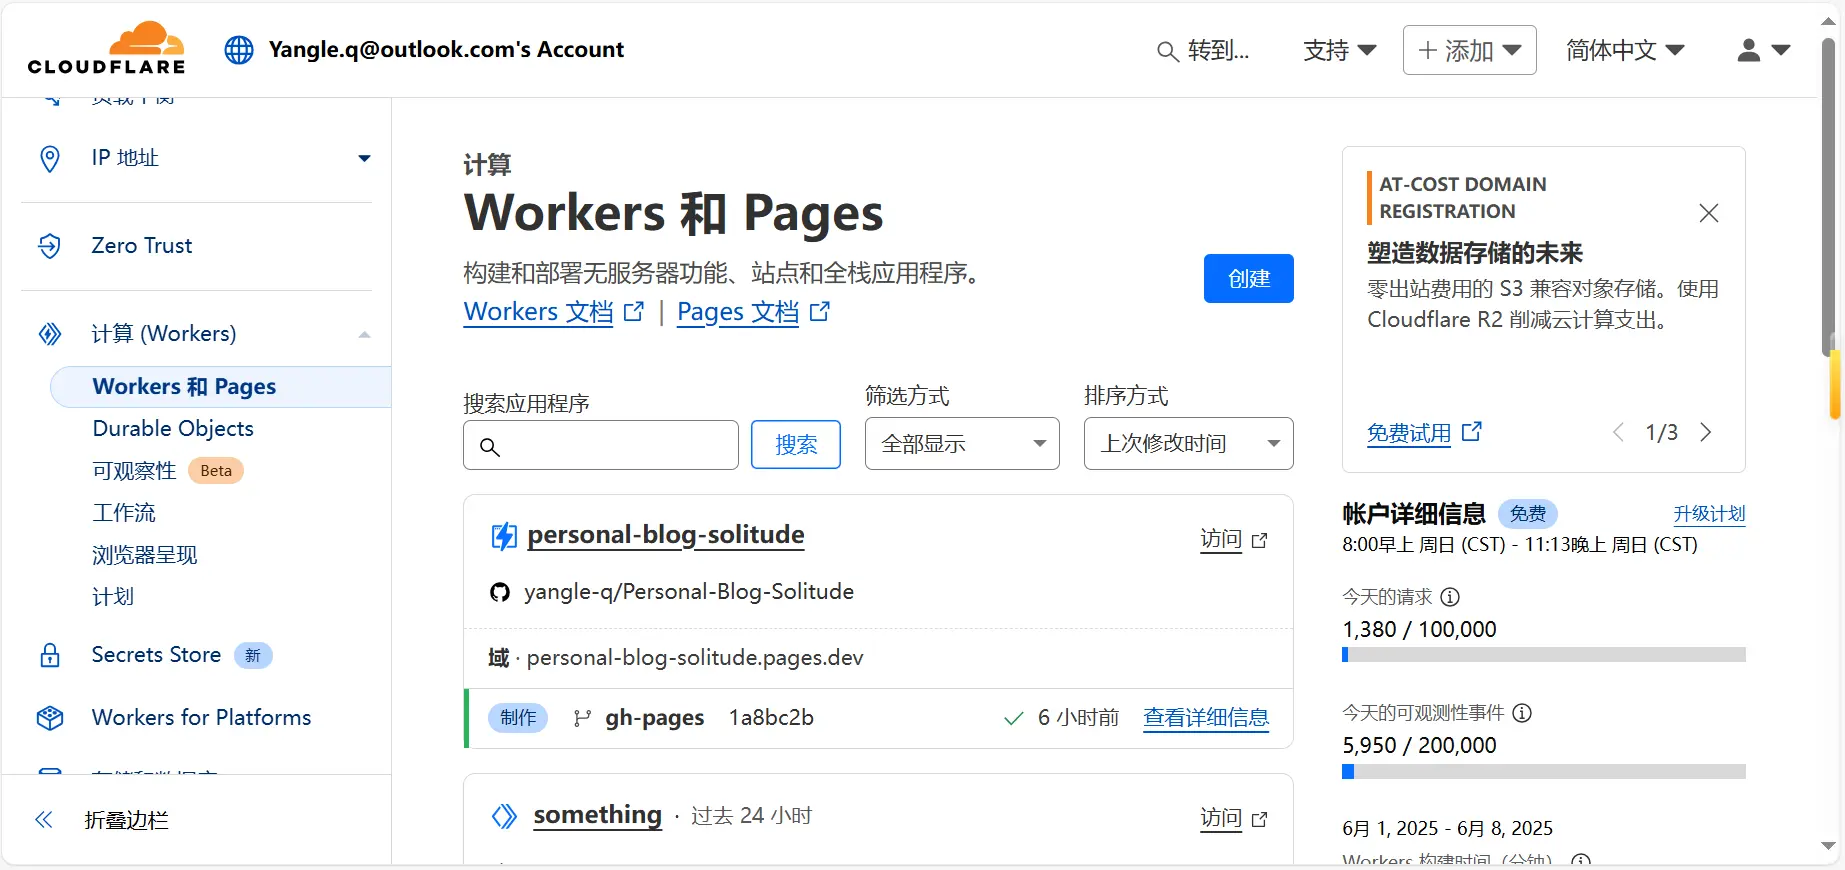Click 查看详细信息 for gh-pages deployment
The width and height of the screenshot is (1845, 870).
click(1206, 718)
